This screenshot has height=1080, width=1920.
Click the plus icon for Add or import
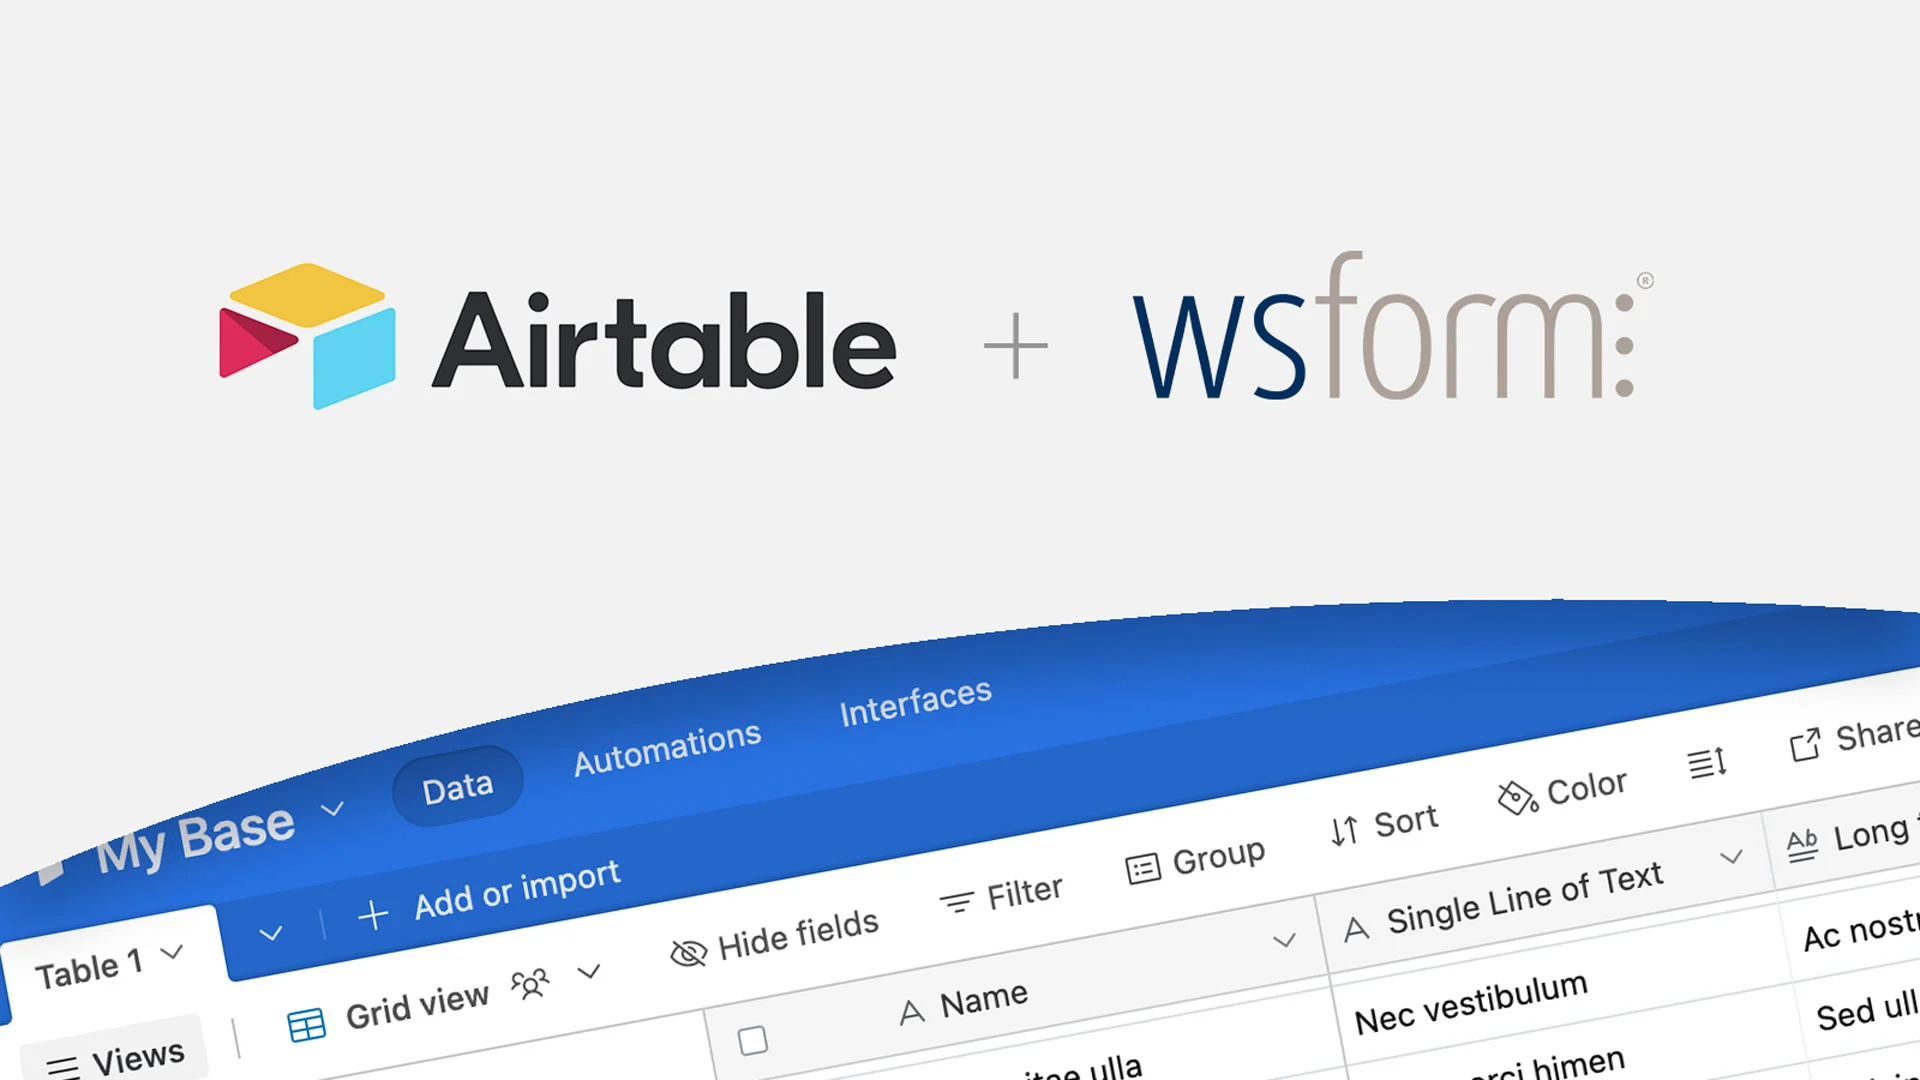[373, 914]
